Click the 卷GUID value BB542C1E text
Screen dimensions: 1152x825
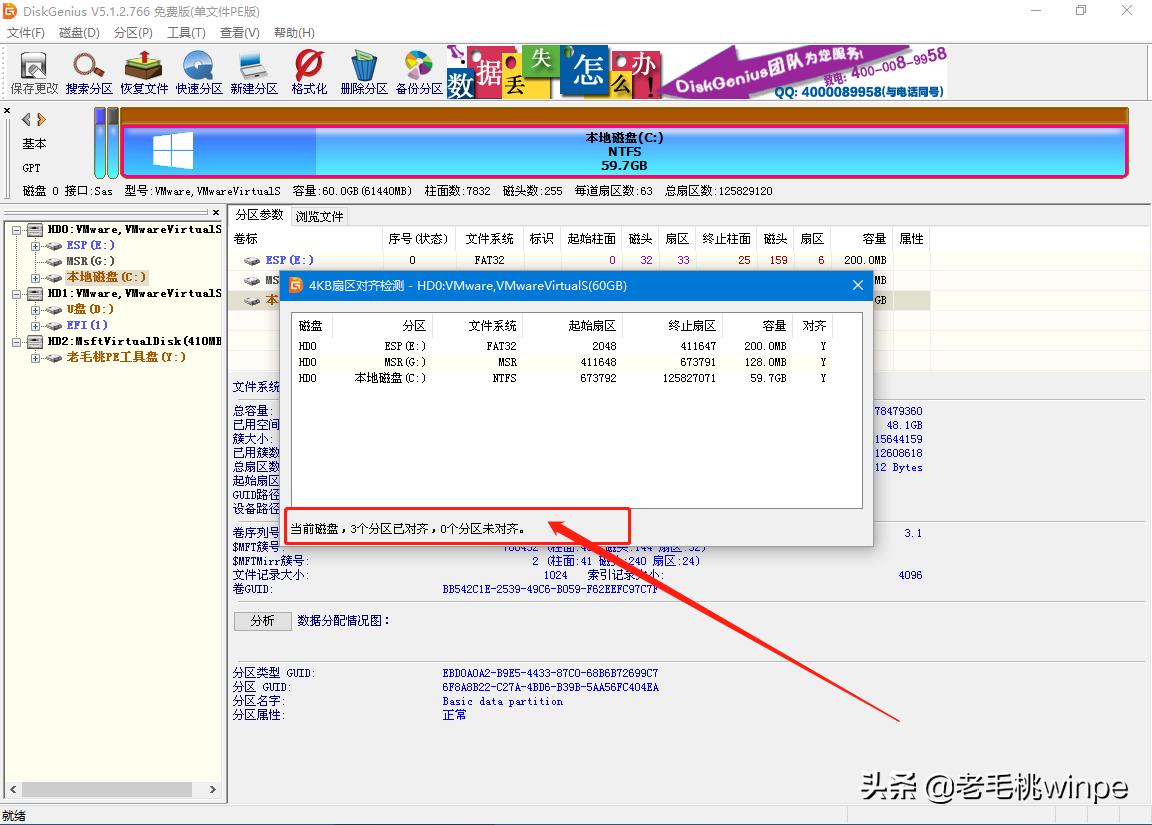550,589
